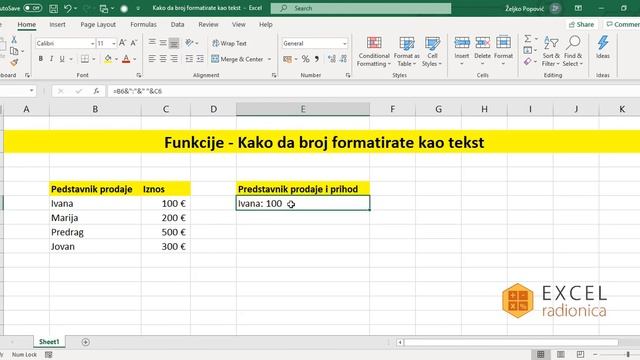The image size is (640, 360).
Task: Increase font size with large A
Action: coord(122,43)
